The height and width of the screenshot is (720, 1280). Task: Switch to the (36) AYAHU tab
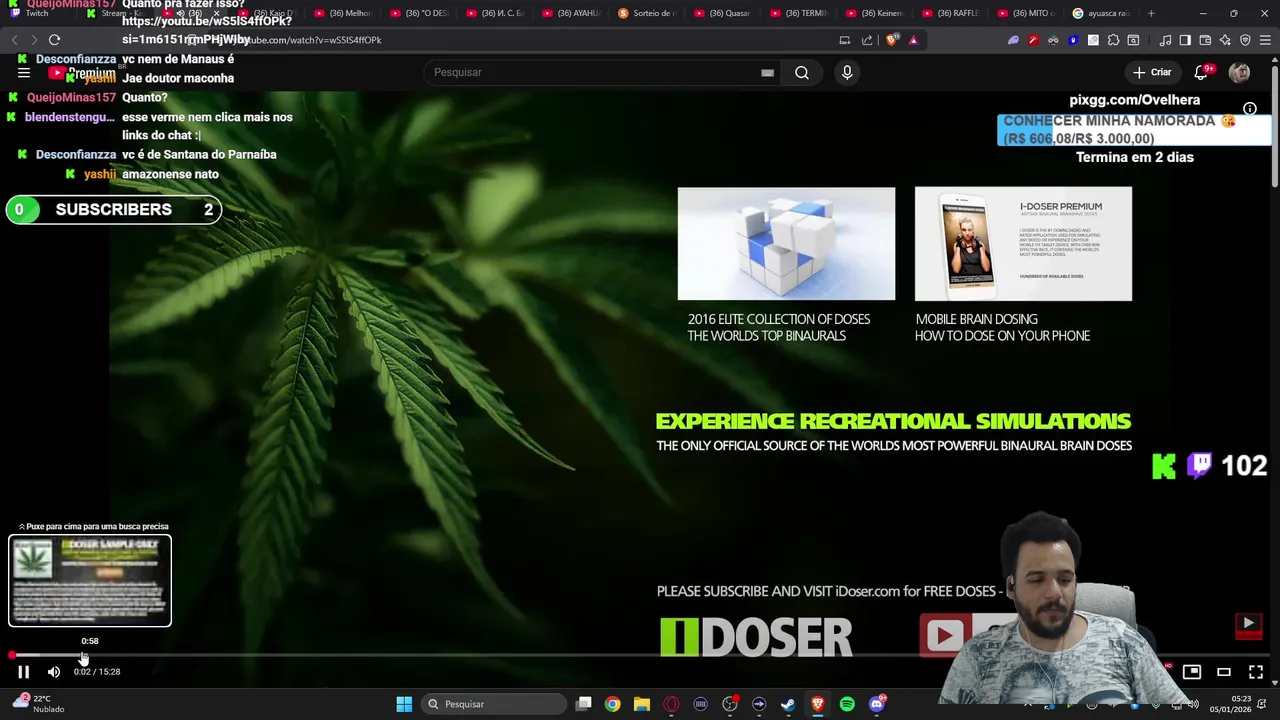pyautogui.click(x=572, y=13)
